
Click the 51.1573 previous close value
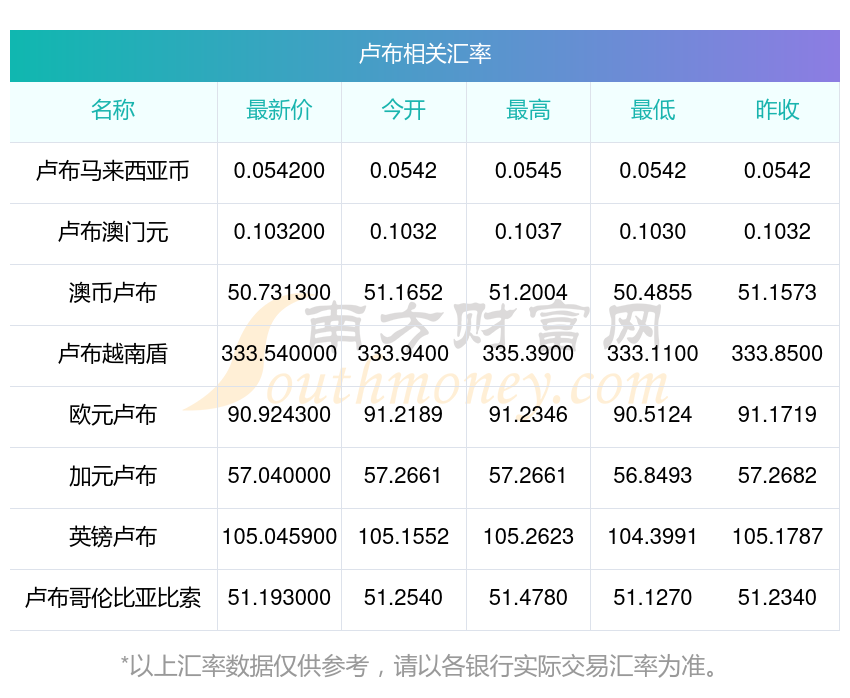click(777, 293)
